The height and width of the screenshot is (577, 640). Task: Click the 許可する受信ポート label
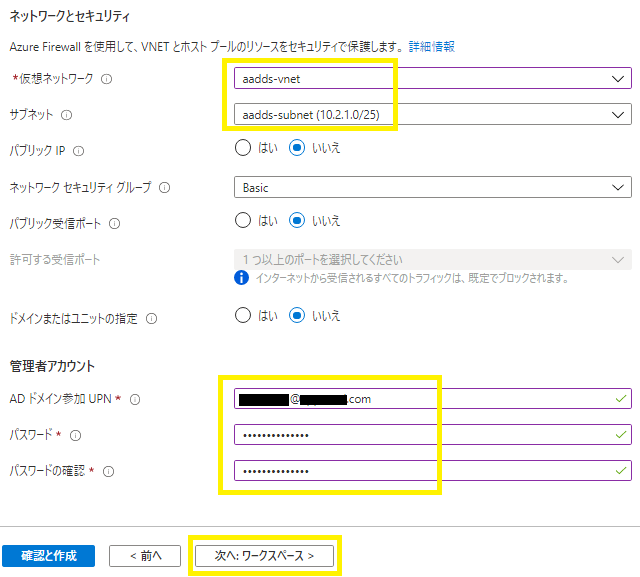point(55,260)
